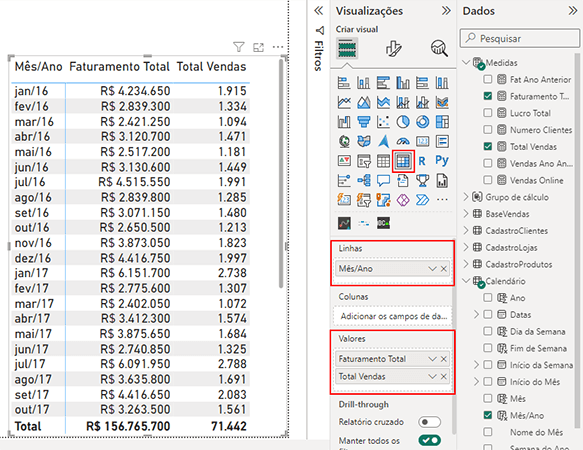Expand the Grupo de cálculo table

[466, 197]
